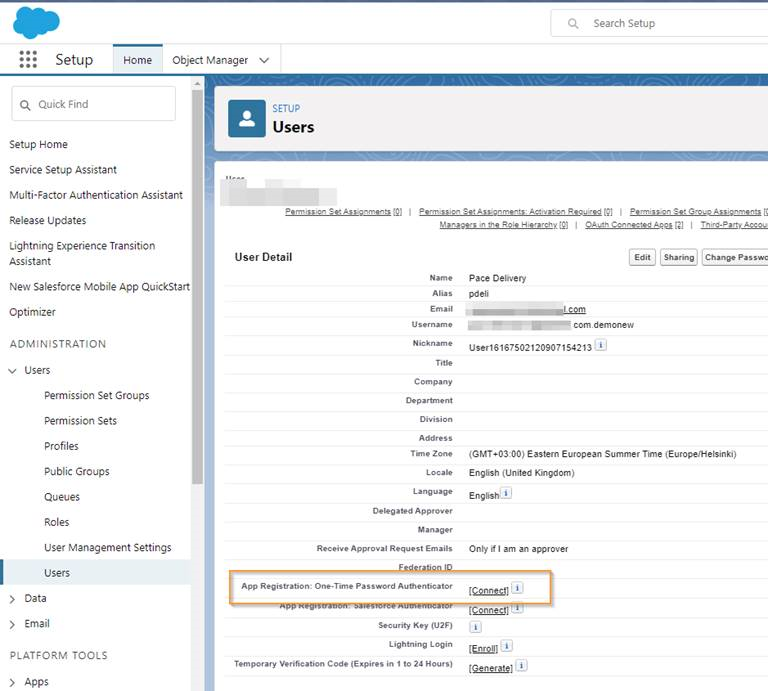Select Queues in sidebar
768x691 pixels.
[62, 497]
